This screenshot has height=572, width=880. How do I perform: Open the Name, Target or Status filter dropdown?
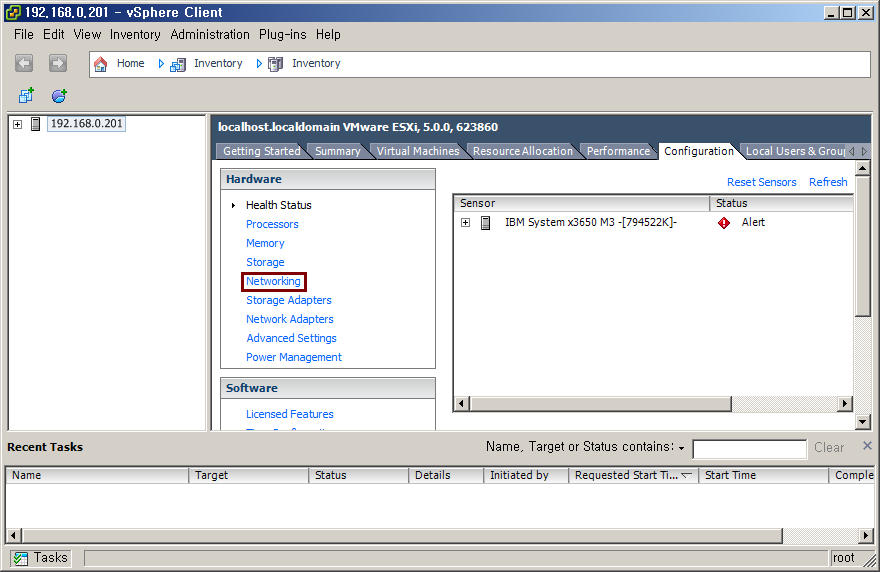point(681,448)
